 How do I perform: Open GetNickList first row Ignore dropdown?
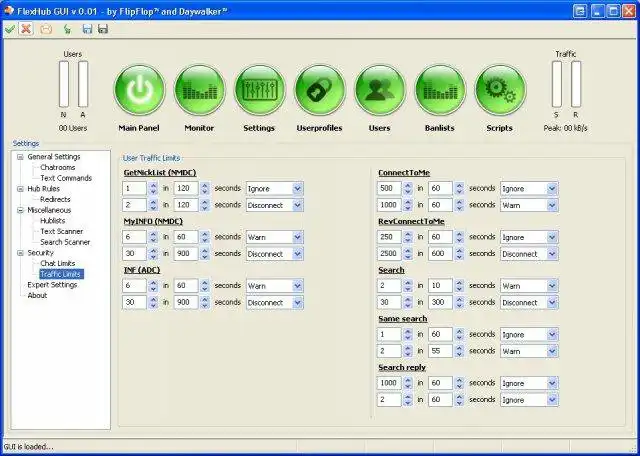tap(275, 189)
